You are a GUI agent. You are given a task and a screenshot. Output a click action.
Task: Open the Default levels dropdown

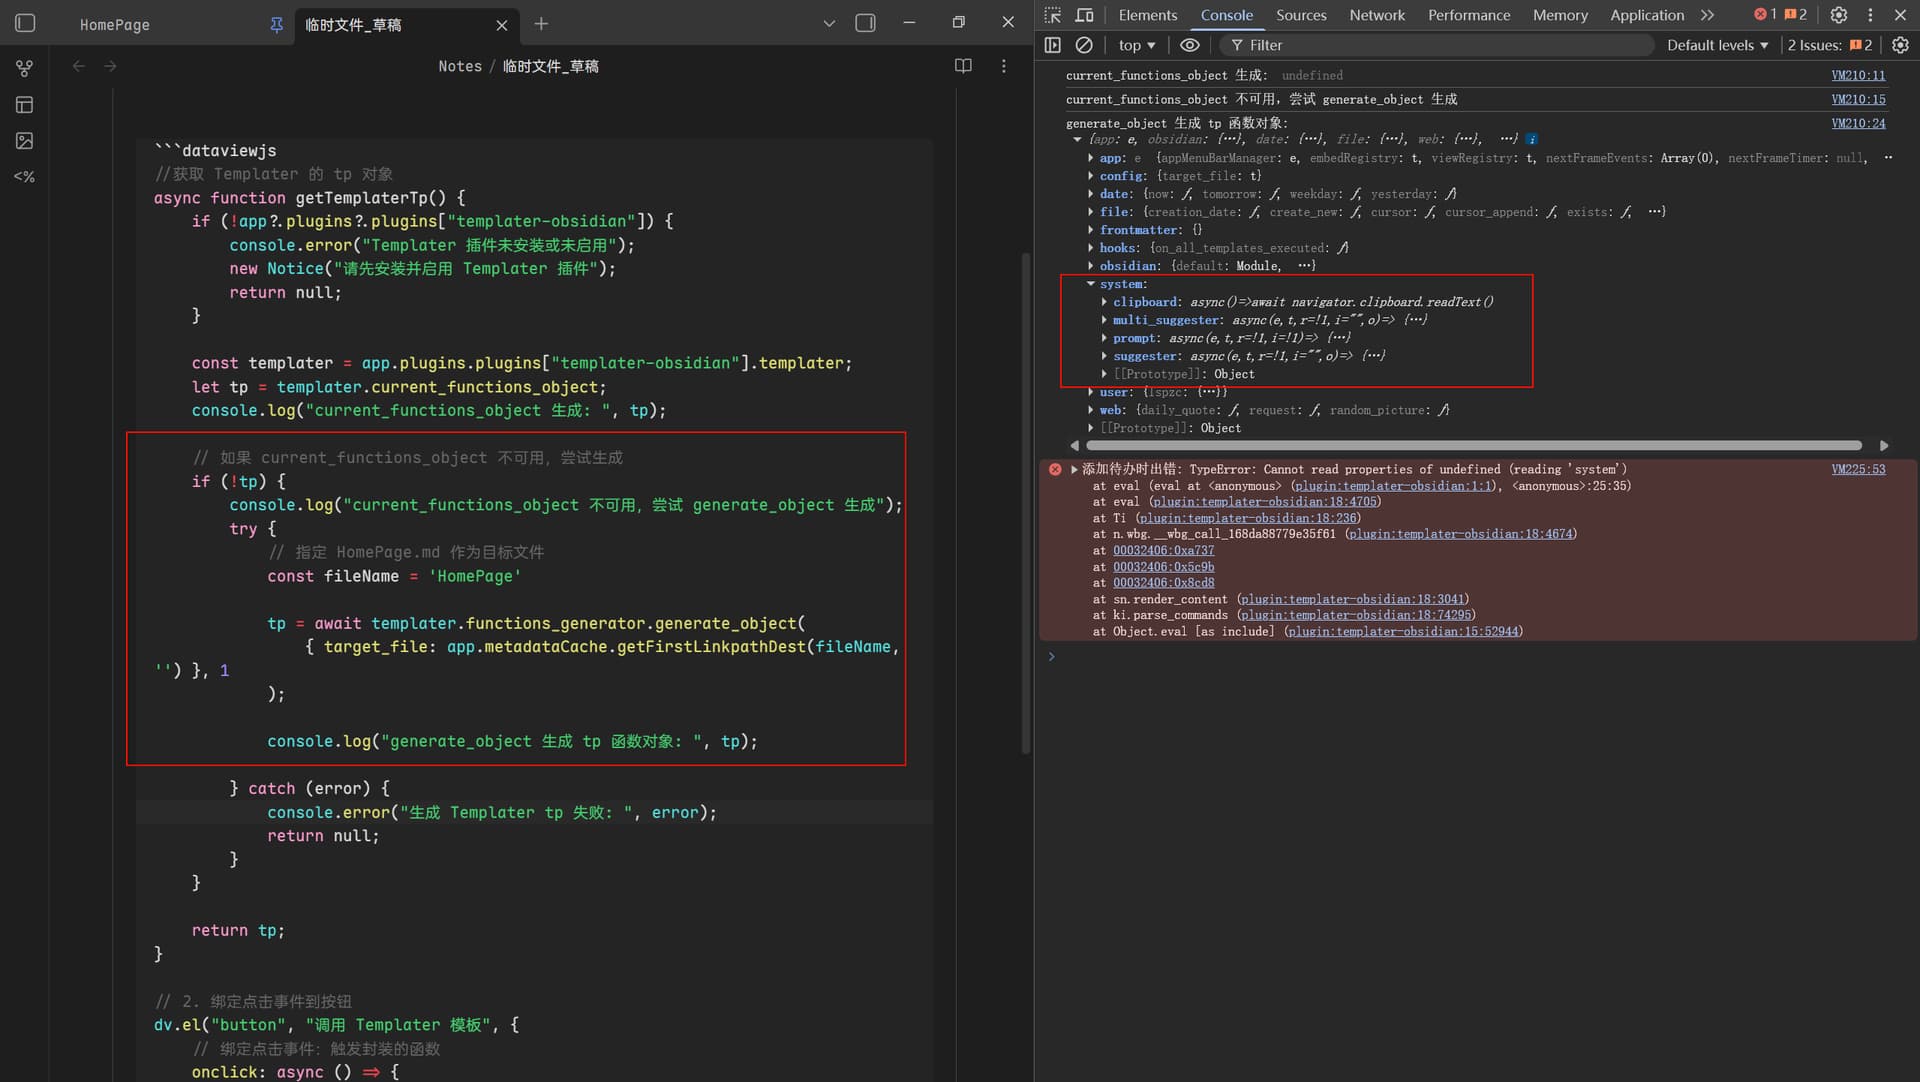point(1717,45)
